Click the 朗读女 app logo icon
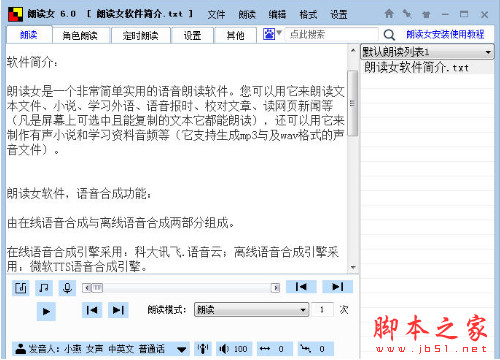500x360 pixels. pos(15,14)
